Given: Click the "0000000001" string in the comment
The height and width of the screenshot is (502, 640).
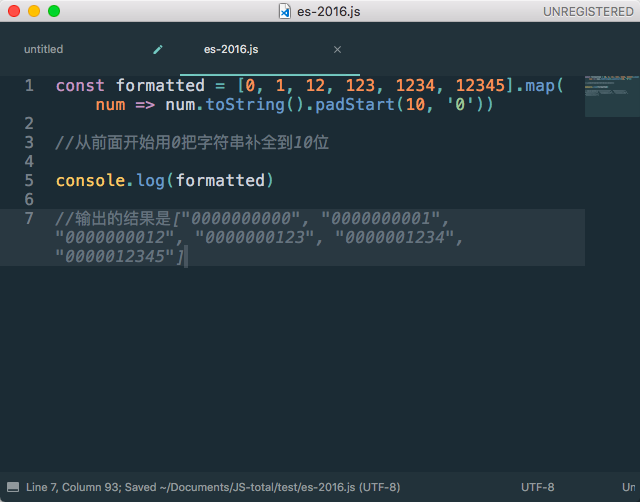Looking at the screenshot, I should (380, 218).
